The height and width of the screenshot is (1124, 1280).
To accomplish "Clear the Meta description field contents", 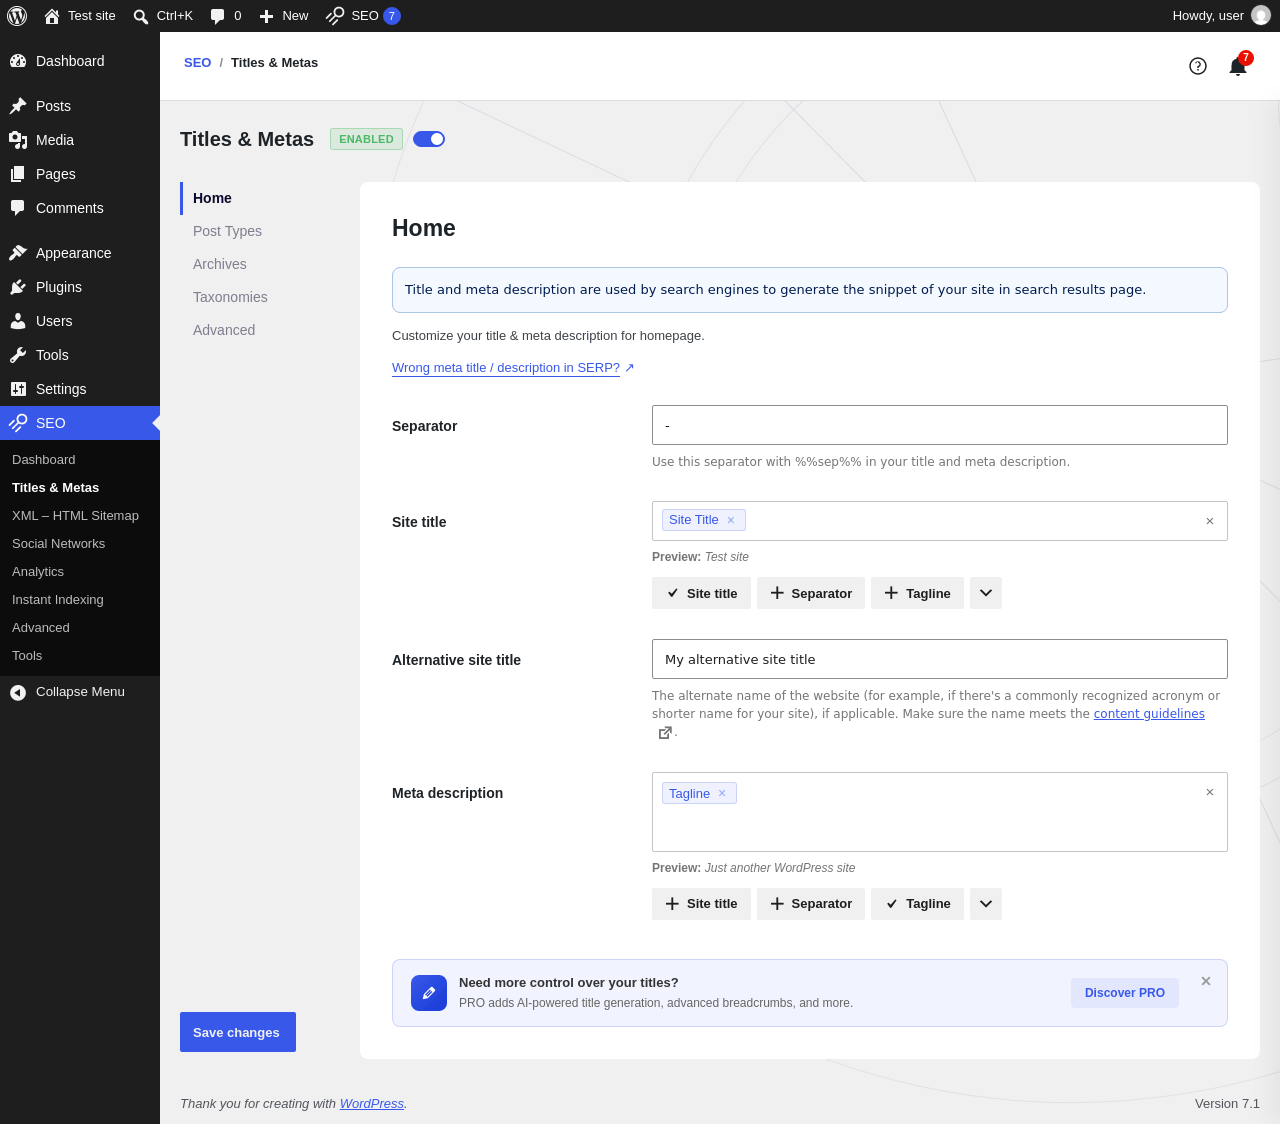I will 1210,792.
